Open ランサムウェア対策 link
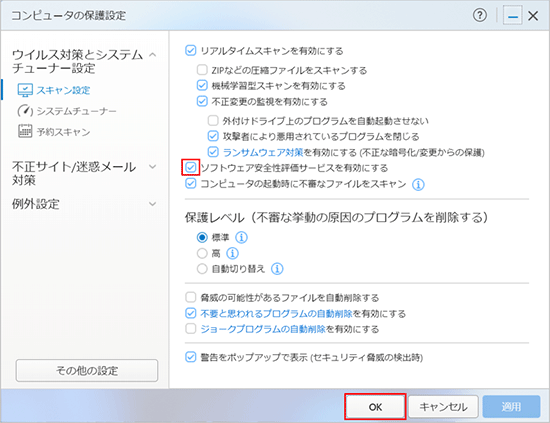 coord(263,152)
